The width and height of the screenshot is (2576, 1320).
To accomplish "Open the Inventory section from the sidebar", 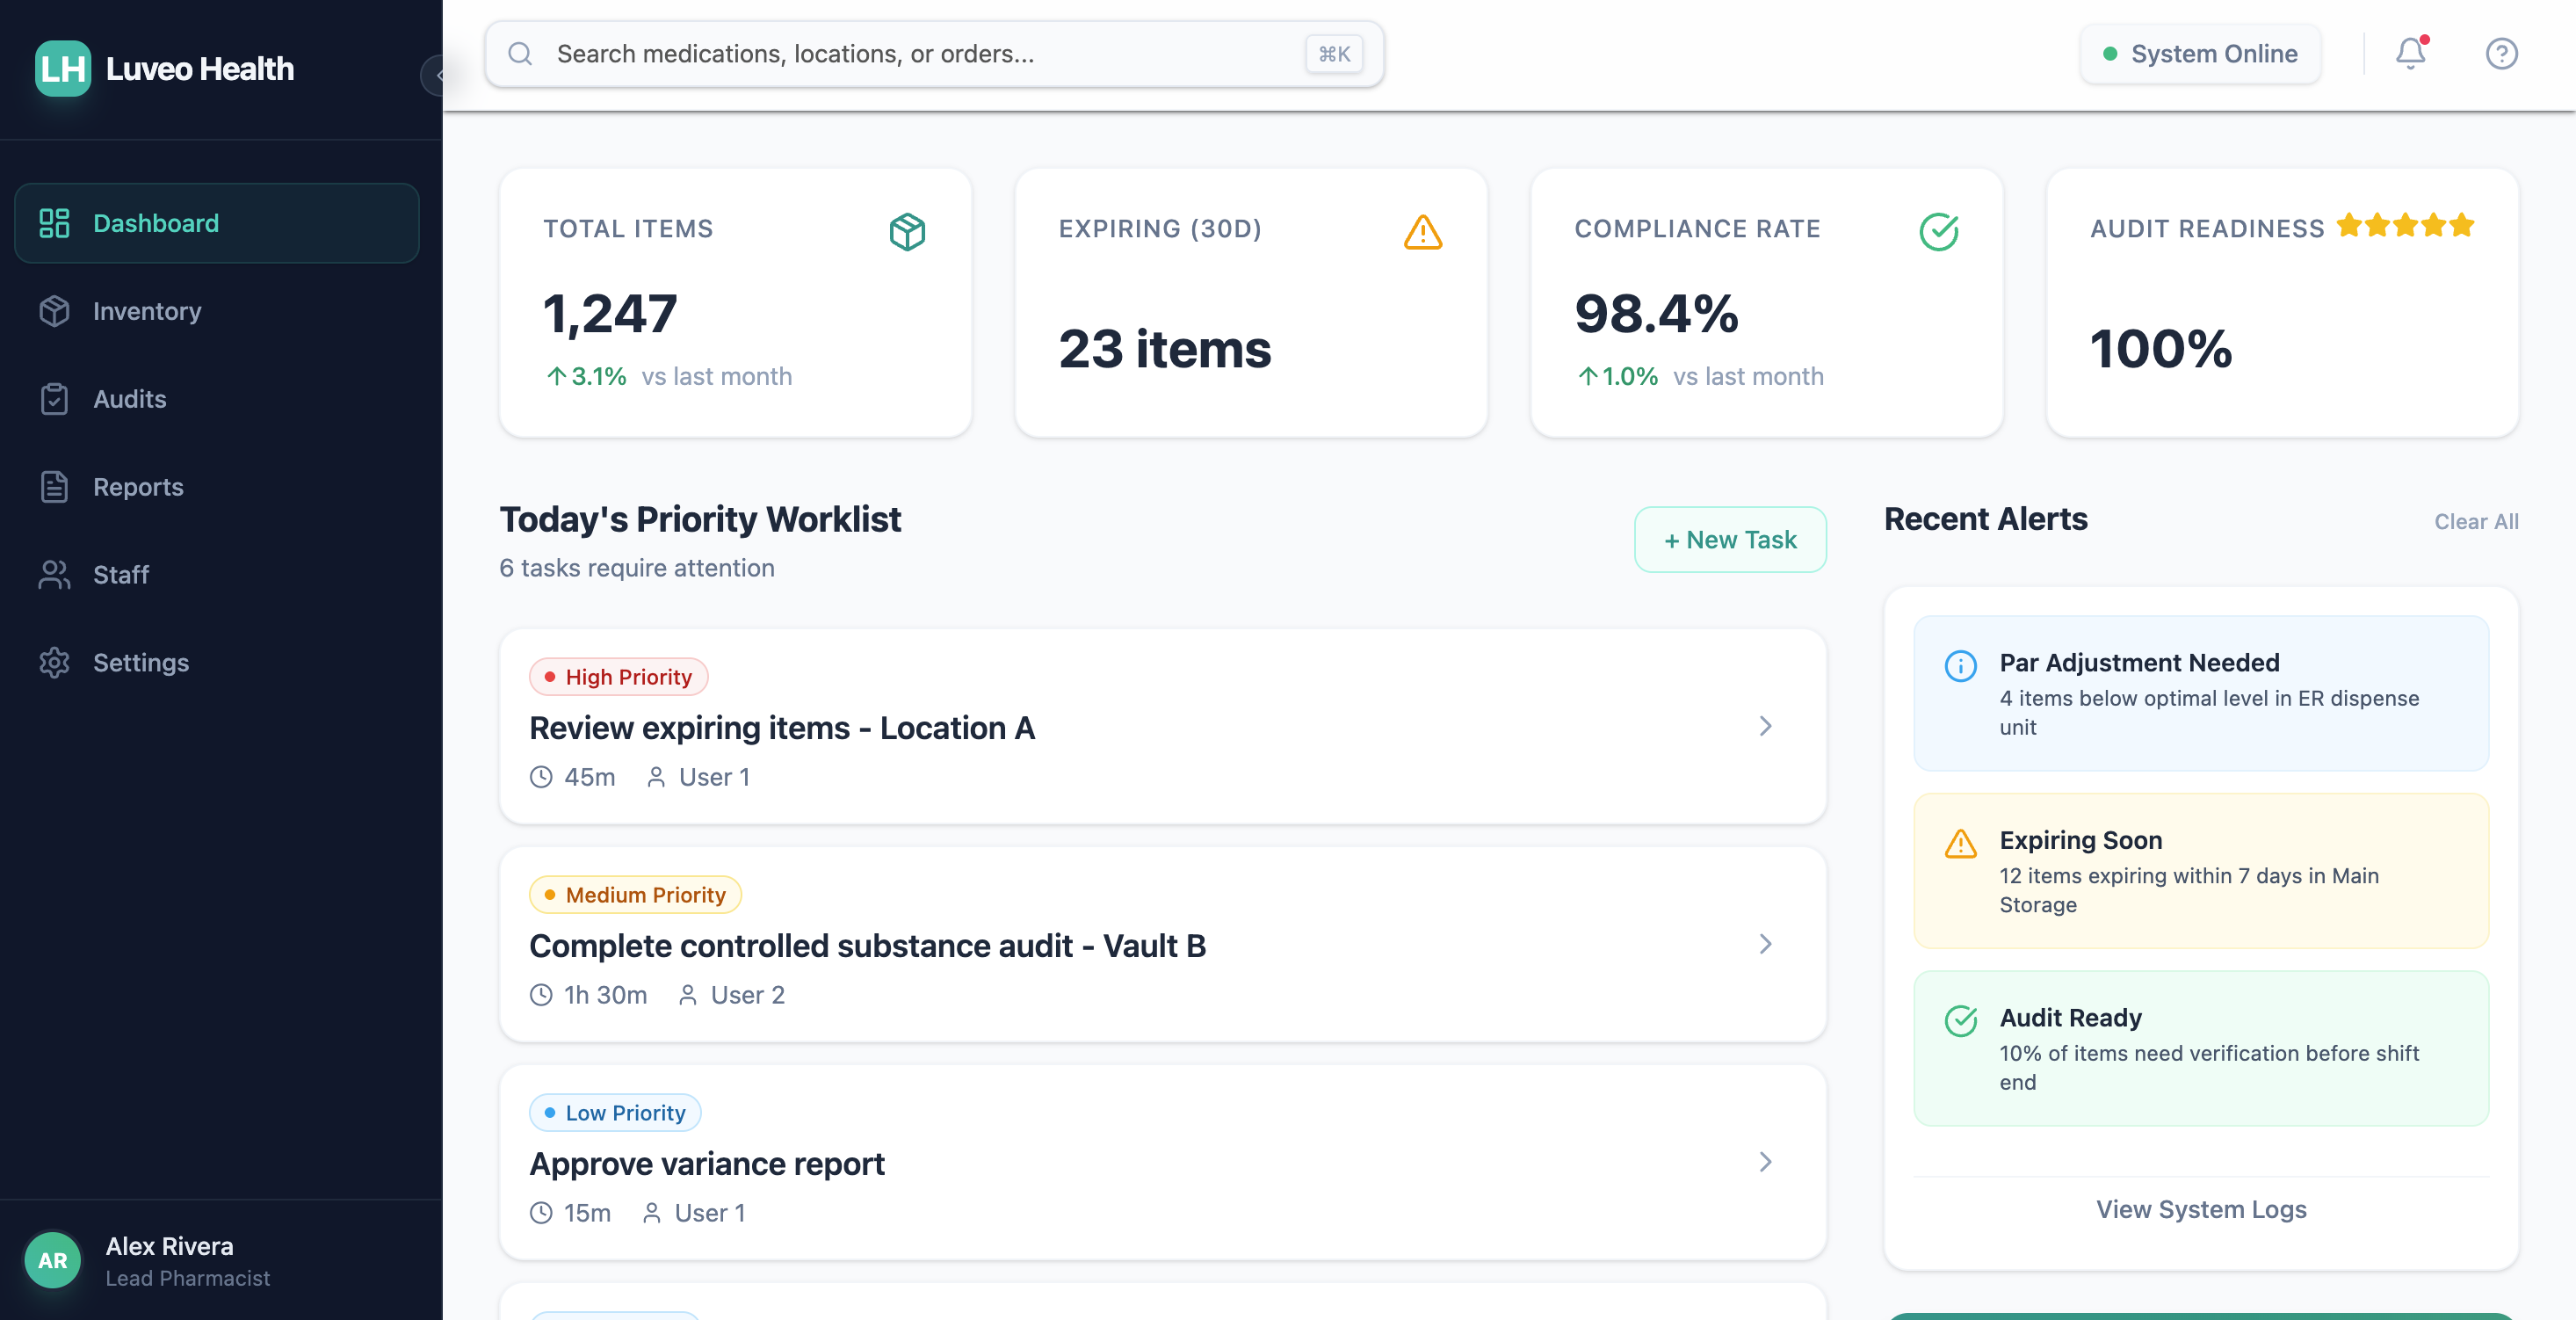I will (x=146, y=310).
